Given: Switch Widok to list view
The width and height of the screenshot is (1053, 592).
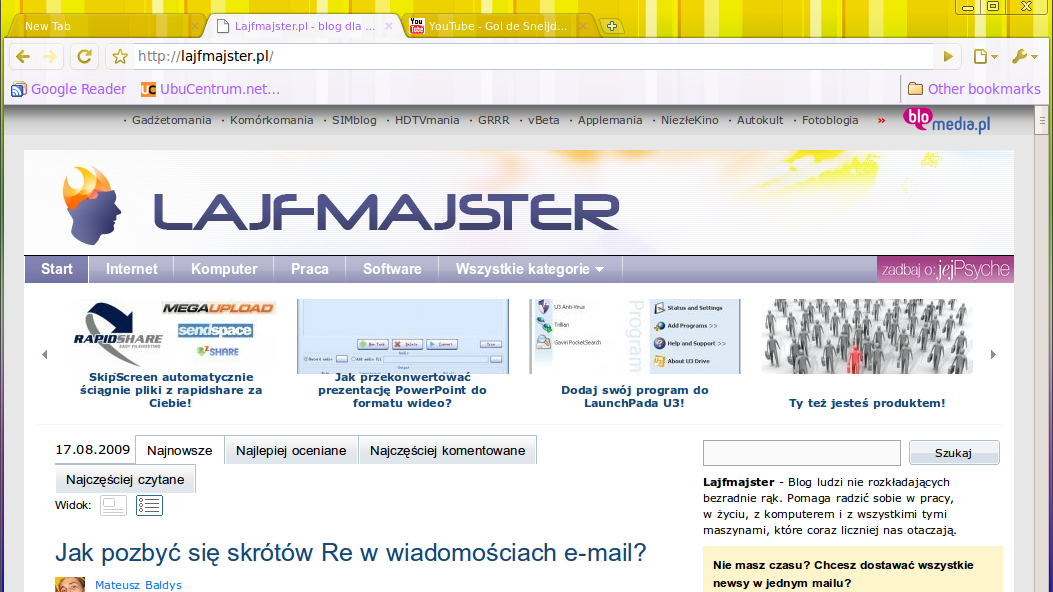Looking at the screenshot, I should (x=149, y=505).
